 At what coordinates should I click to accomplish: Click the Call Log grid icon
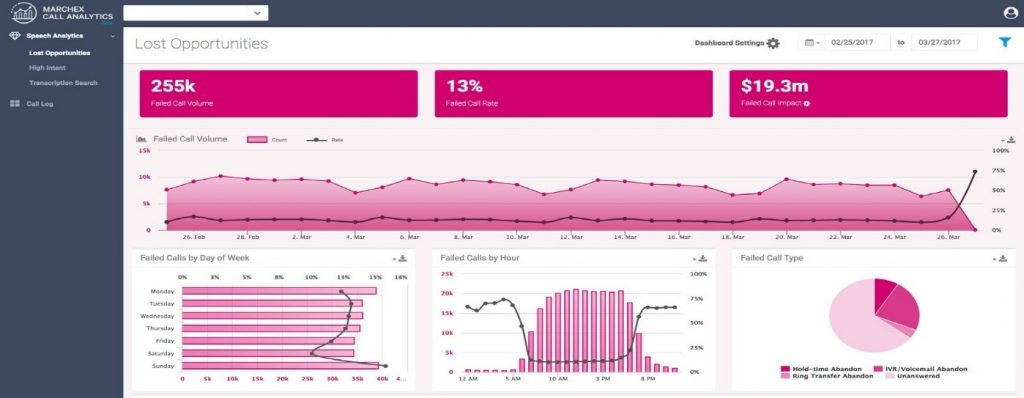coord(14,103)
